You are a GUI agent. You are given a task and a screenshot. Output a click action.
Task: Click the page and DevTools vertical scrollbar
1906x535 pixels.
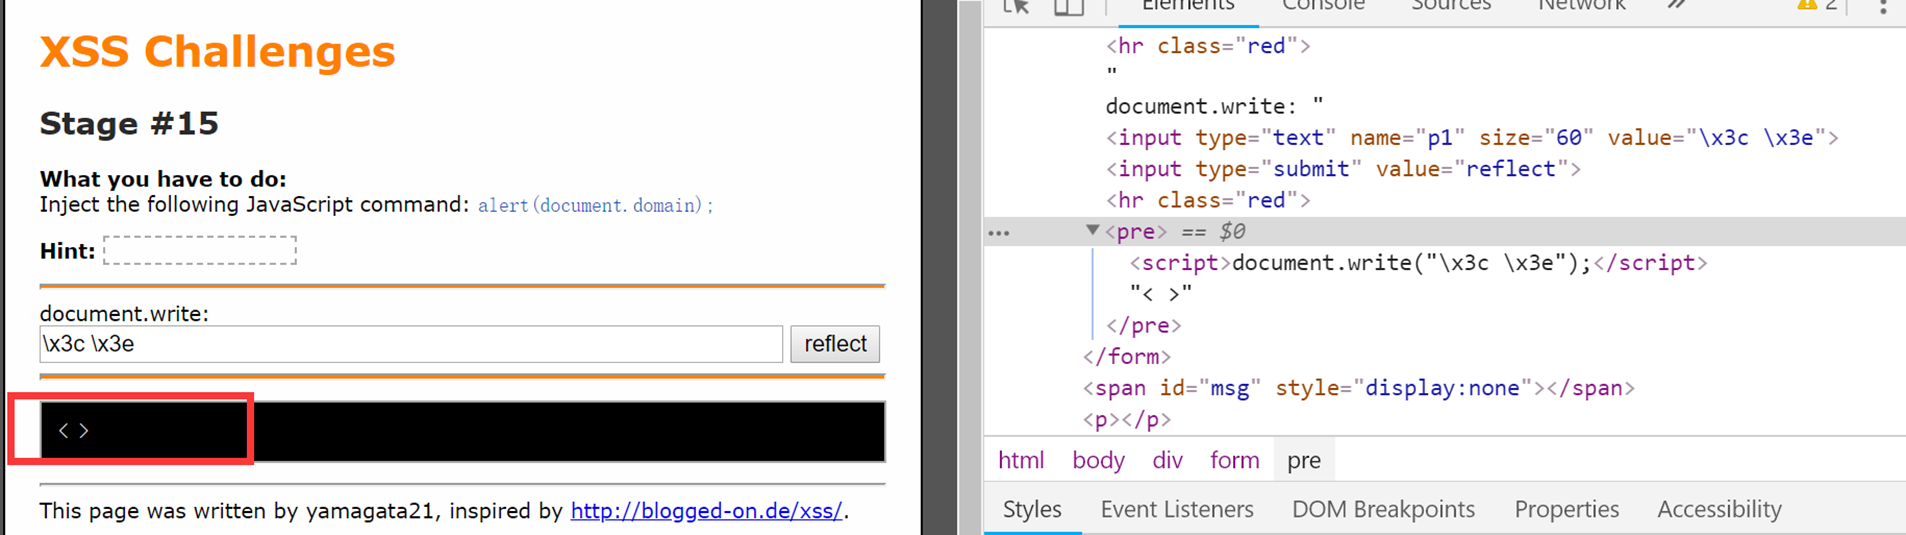[970, 267]
